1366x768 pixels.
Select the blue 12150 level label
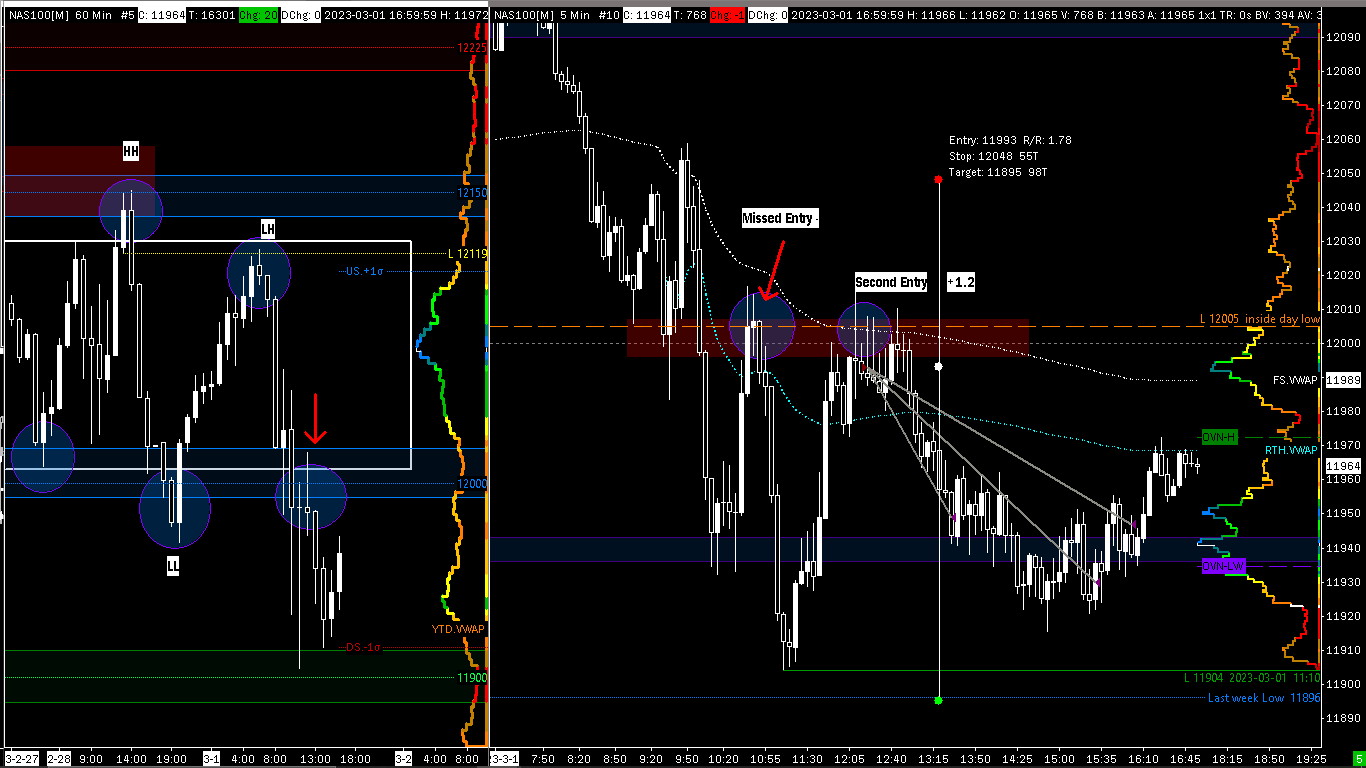click(471, 192)
